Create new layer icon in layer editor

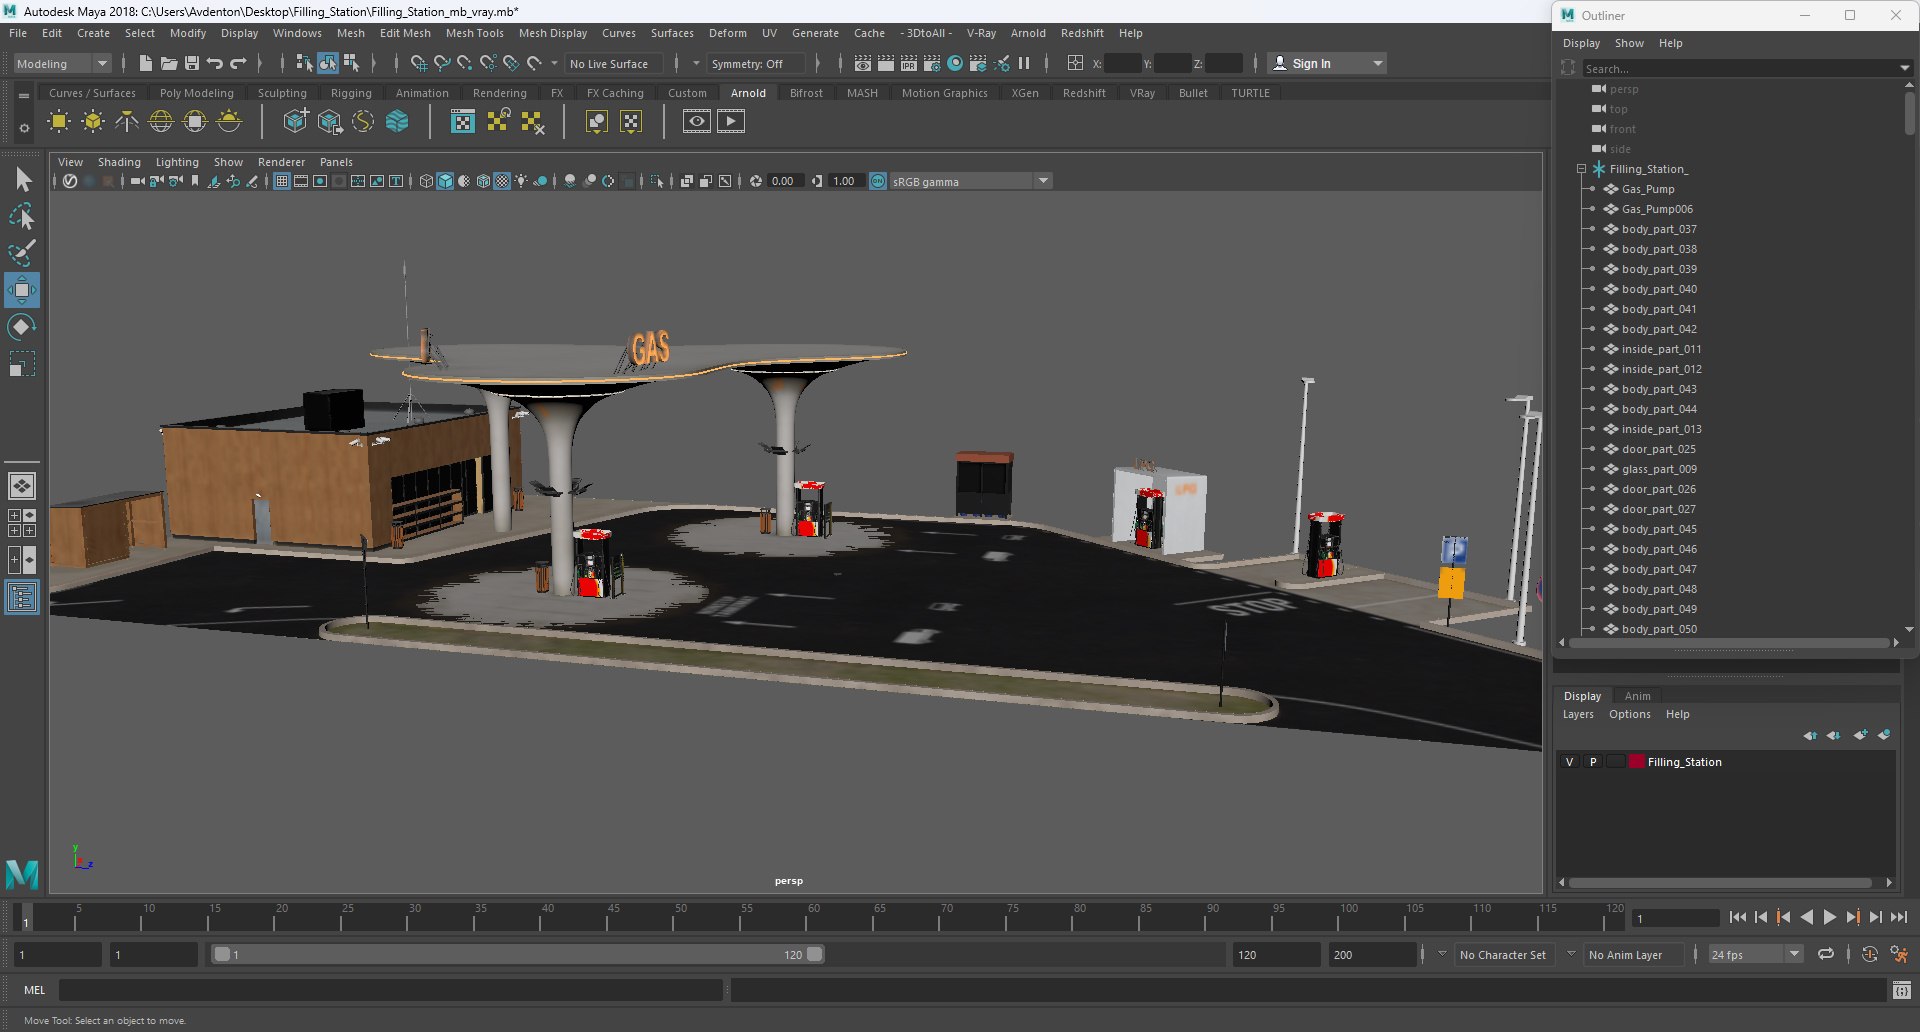(x=1860, y=735)
